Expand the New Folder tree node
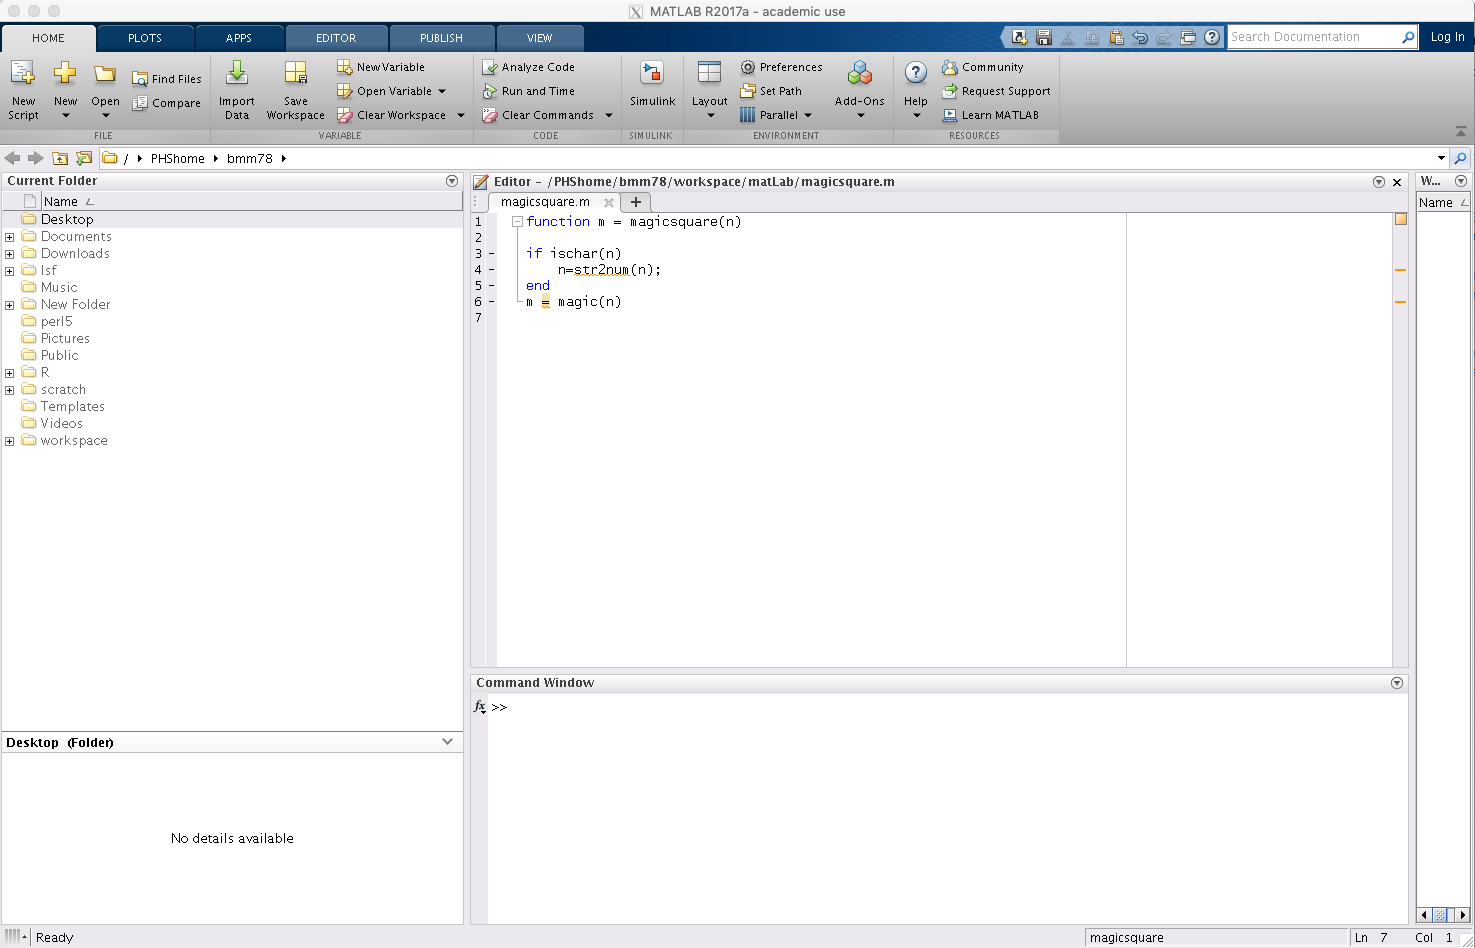Image resolution: width=1475 pixels, height=948 pixels. pyautogui.click(x=10, y=305)
